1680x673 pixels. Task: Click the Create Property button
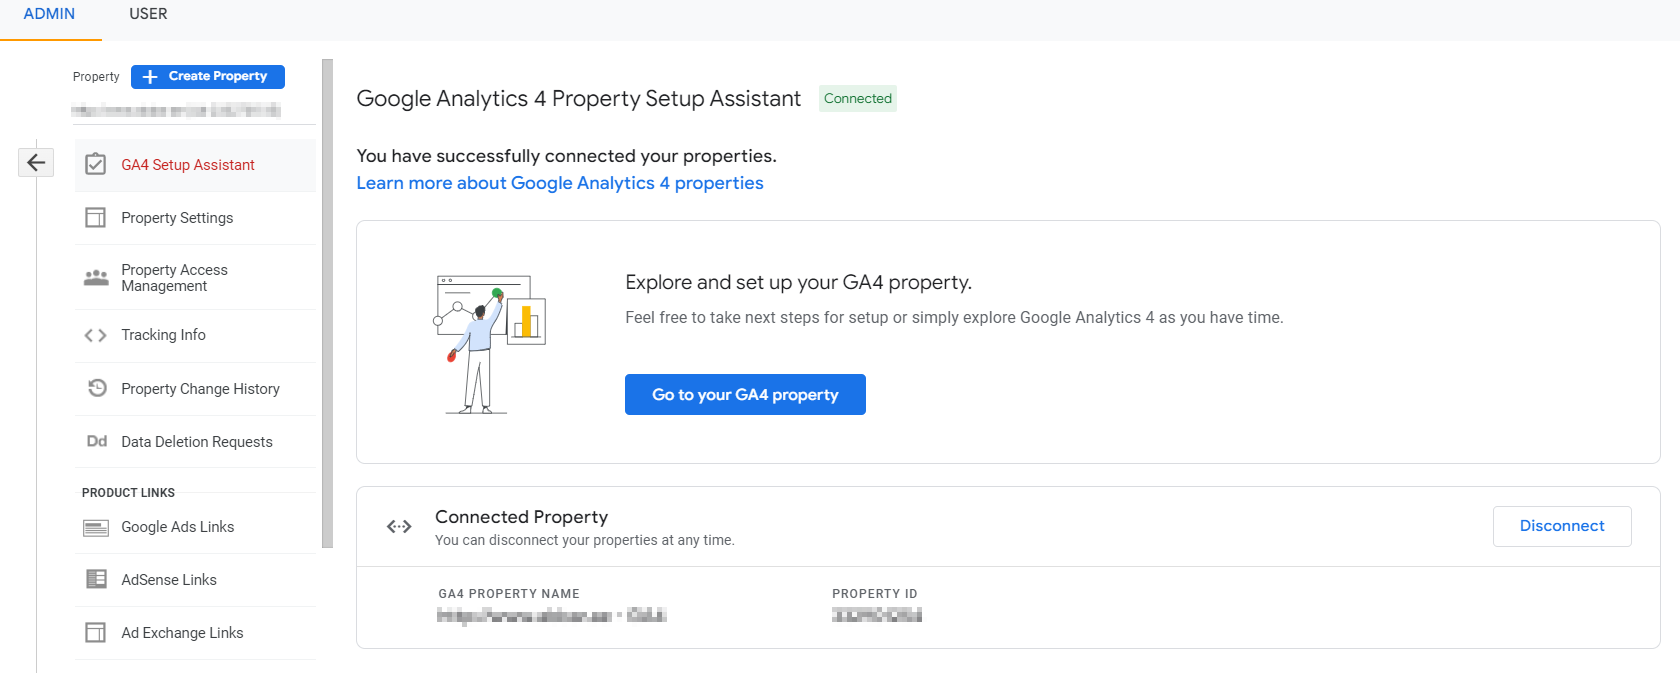click(208, 76)
